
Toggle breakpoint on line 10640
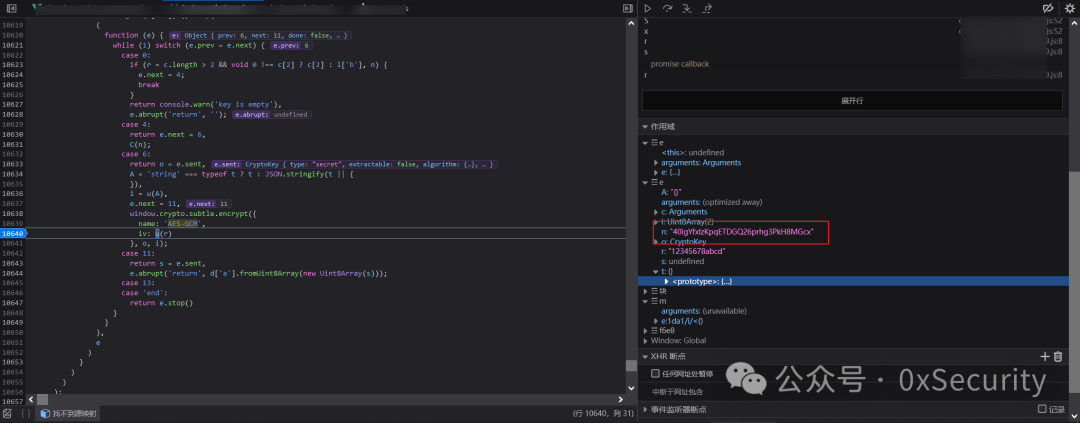(13, 234)
